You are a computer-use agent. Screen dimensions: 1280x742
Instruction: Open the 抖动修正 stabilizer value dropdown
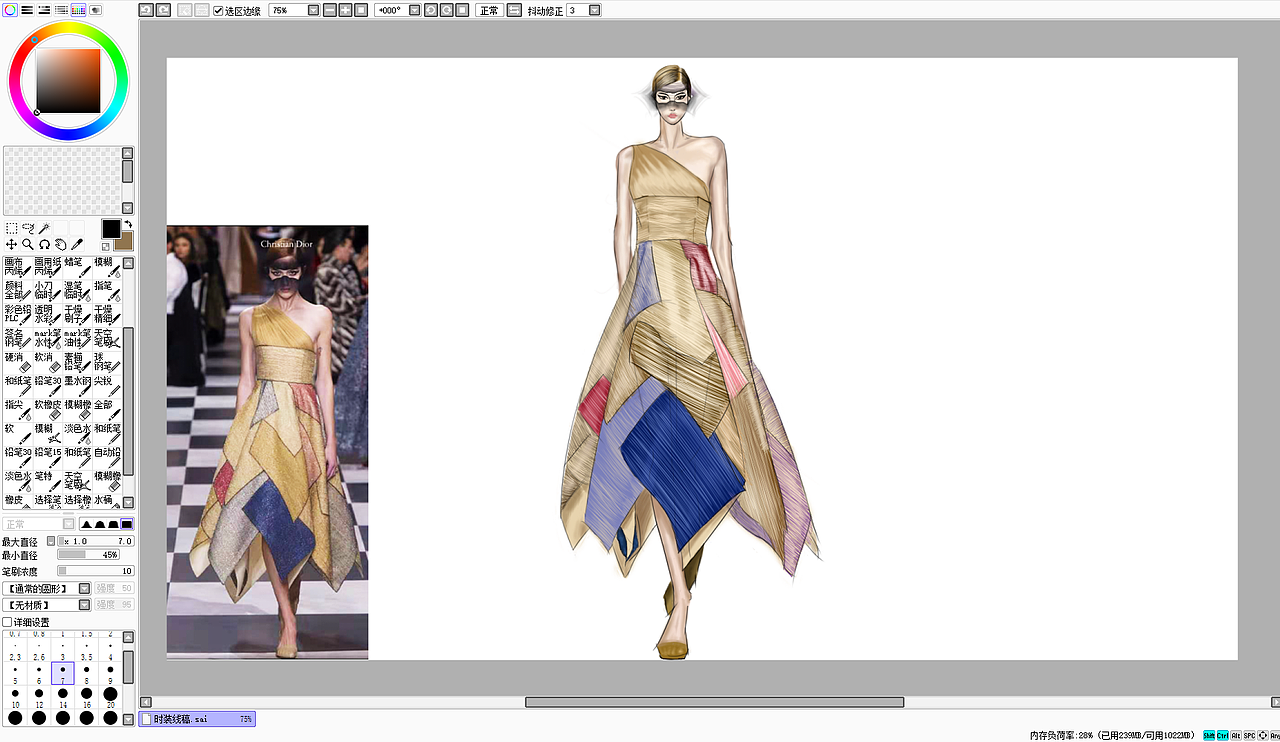pos(595,10)
